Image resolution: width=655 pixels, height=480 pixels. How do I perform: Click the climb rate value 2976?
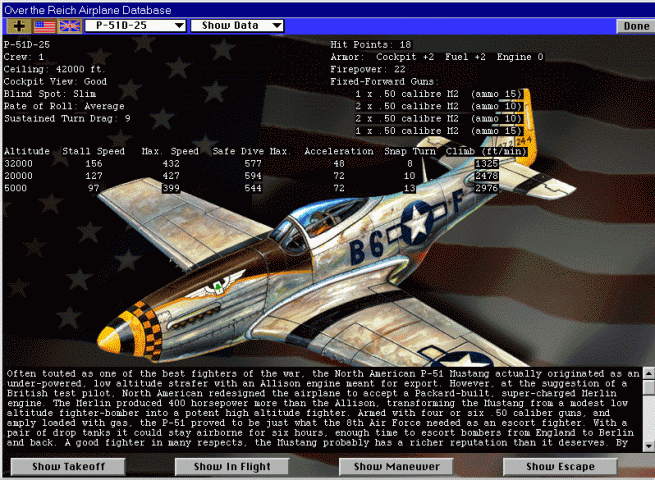[x=487, y=188]
